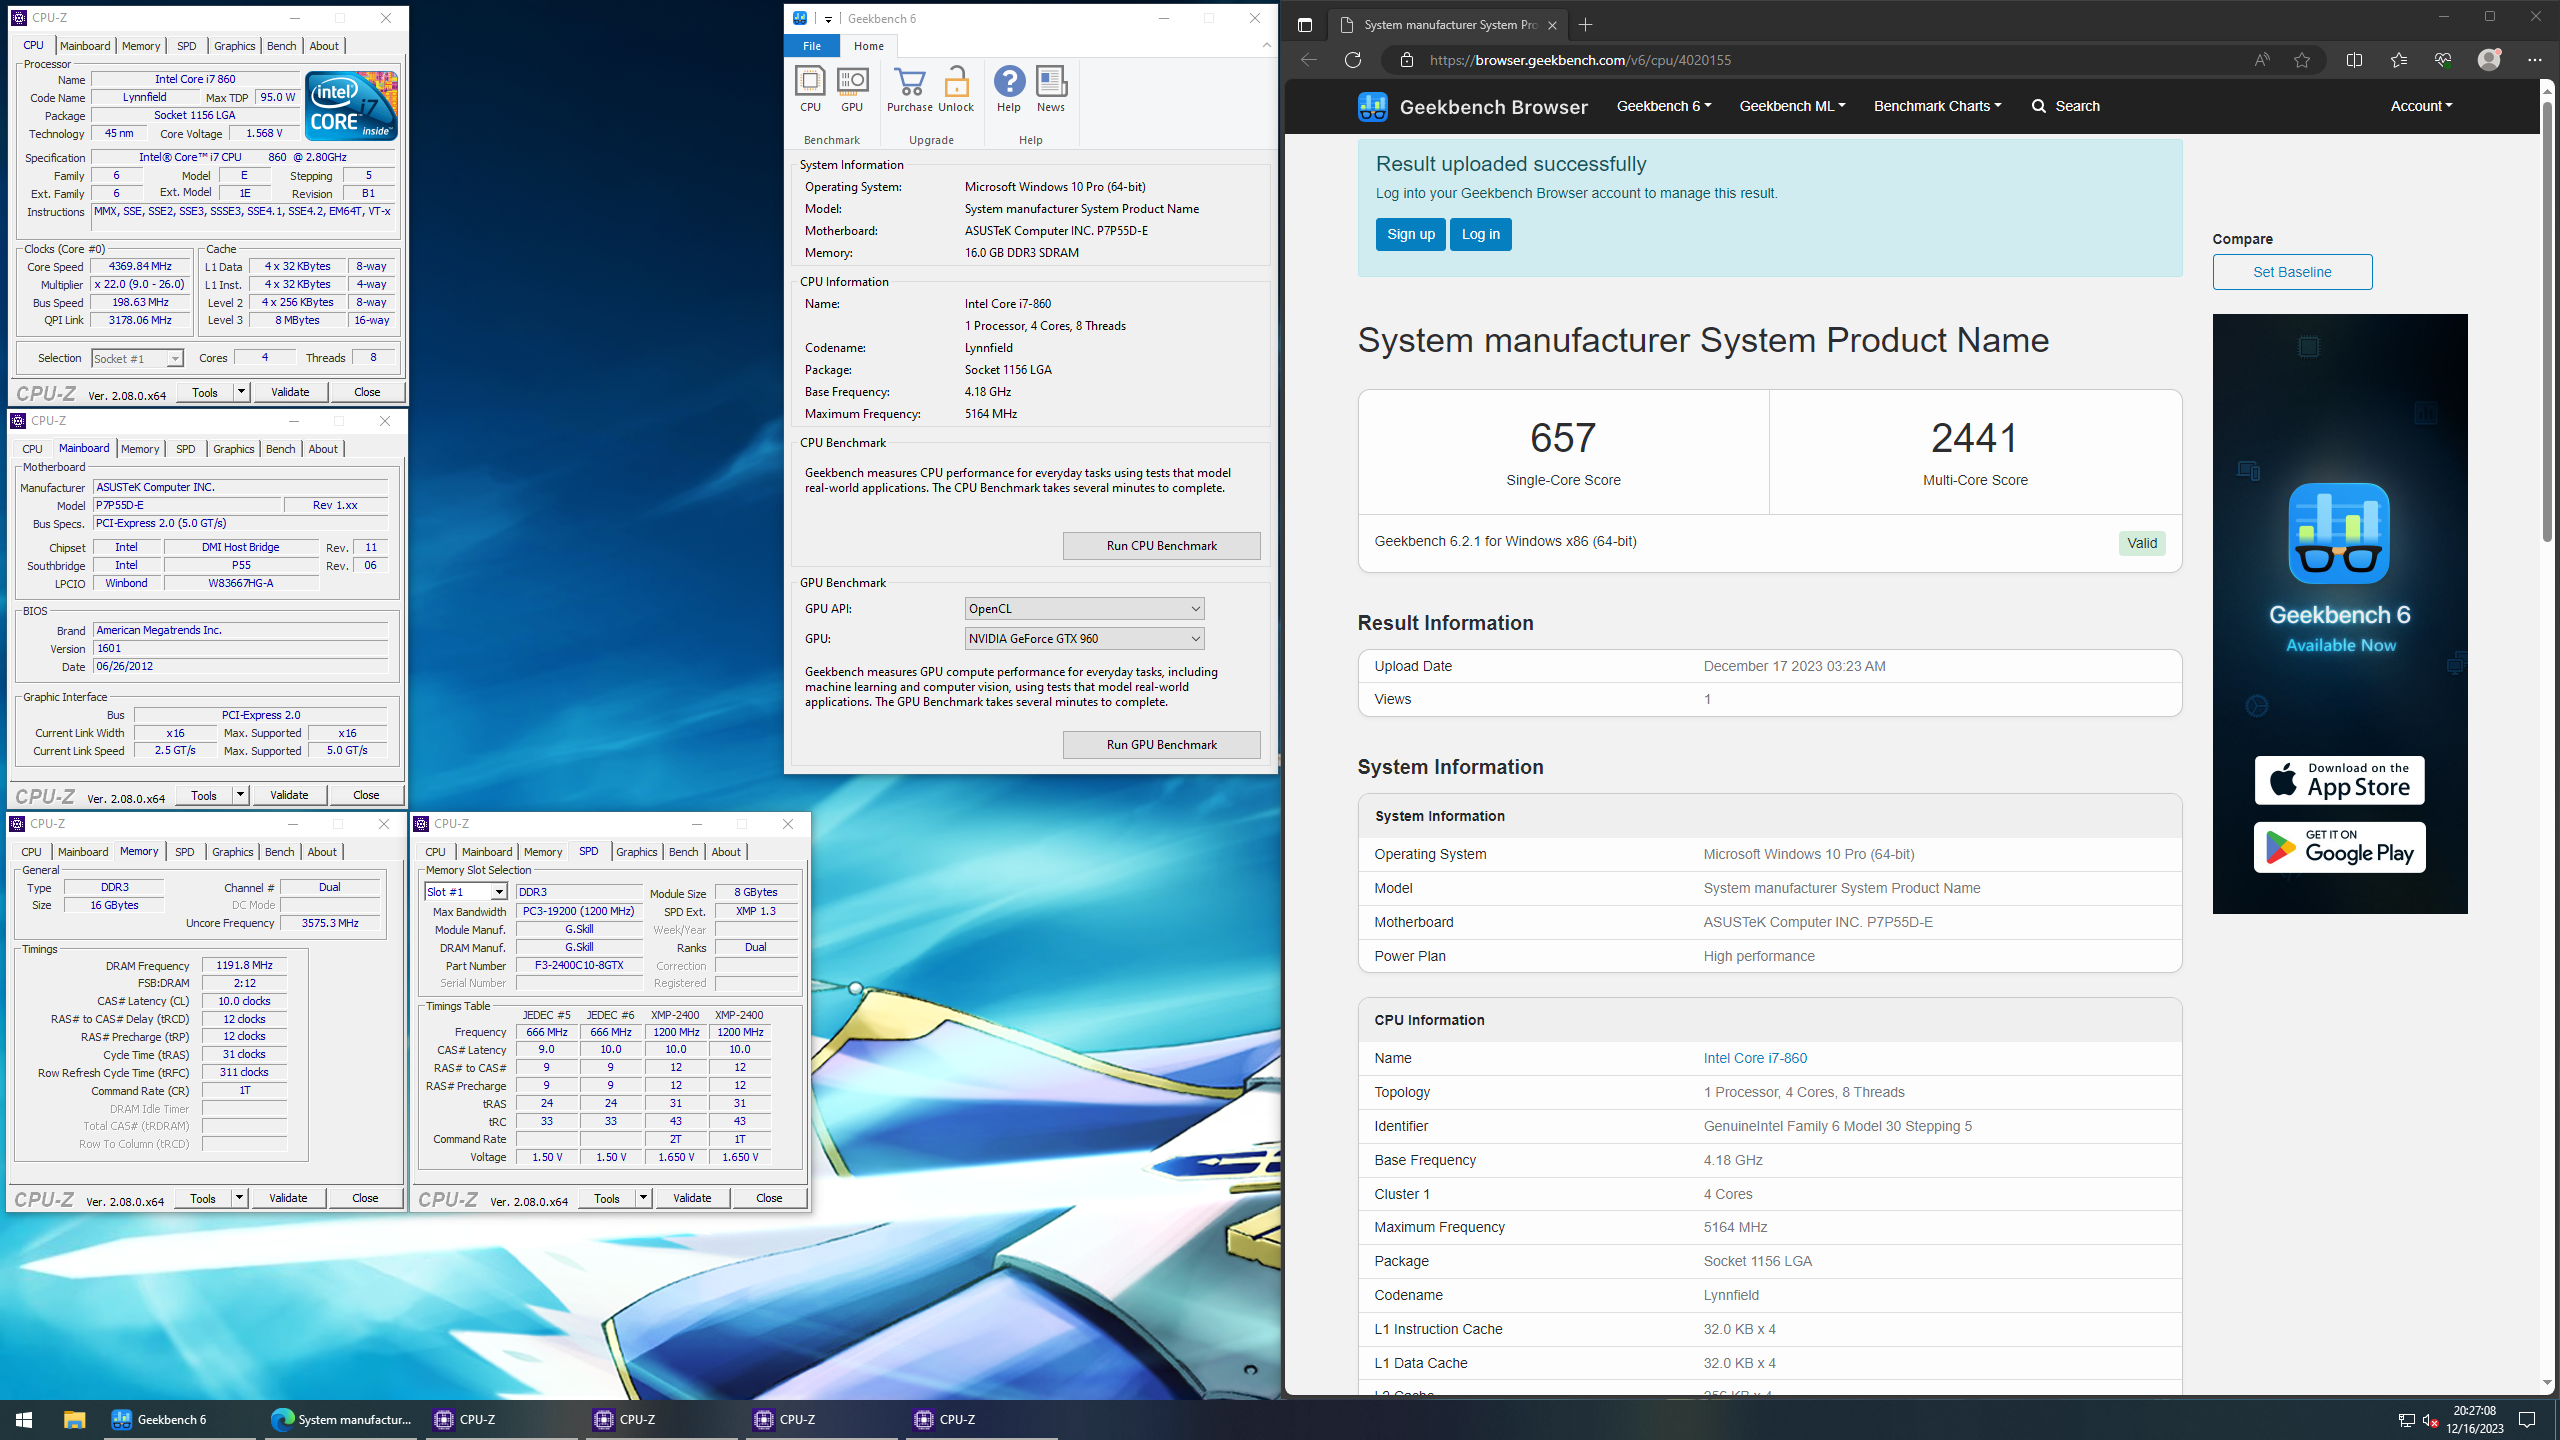Click the Read aloud icon in address bar
The width and height of the screenshot is (2560, 1440).
click(2262, 60)
